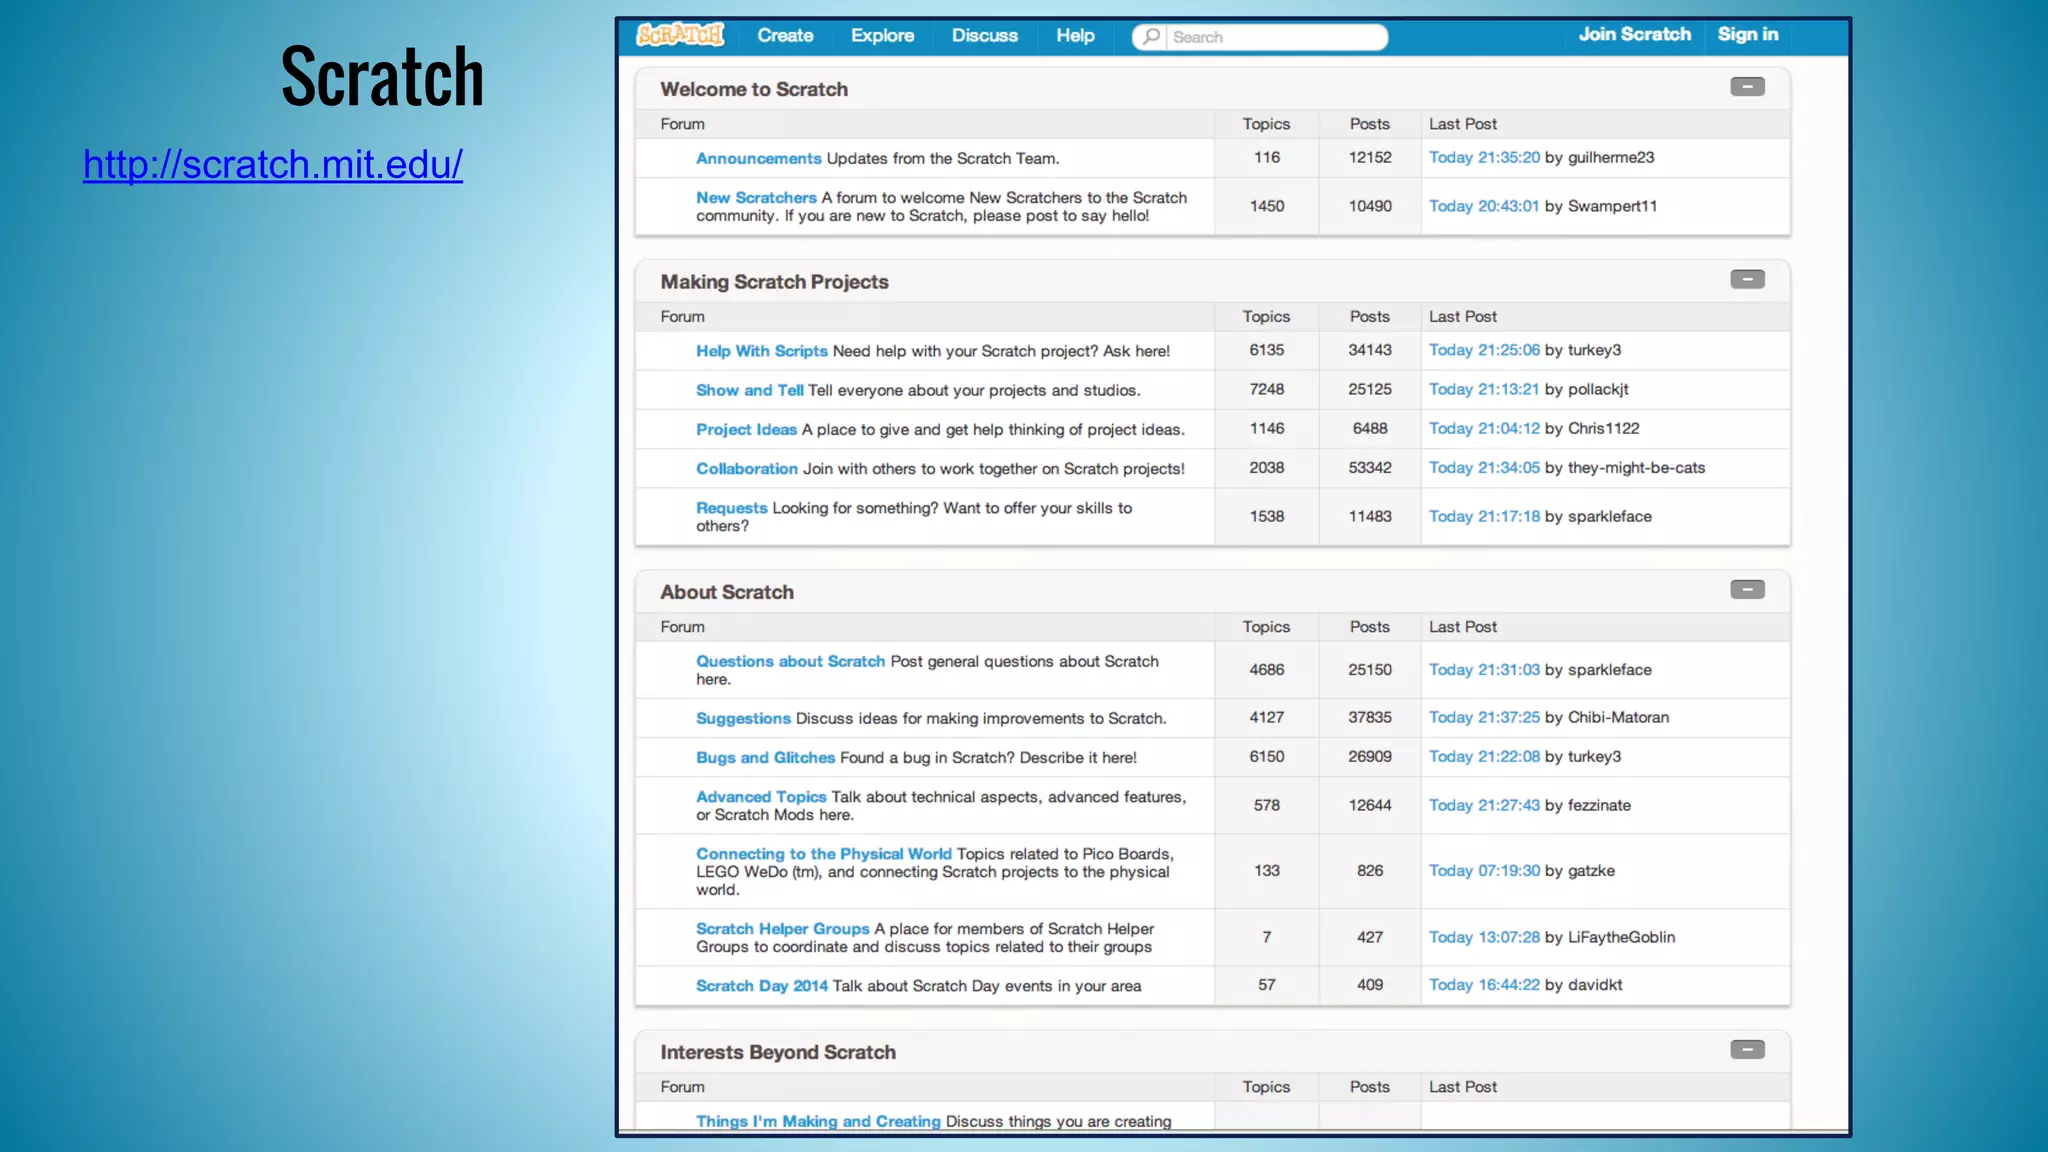Open last post Today 21:31:03 by sparkleface

click(1484, 670)
